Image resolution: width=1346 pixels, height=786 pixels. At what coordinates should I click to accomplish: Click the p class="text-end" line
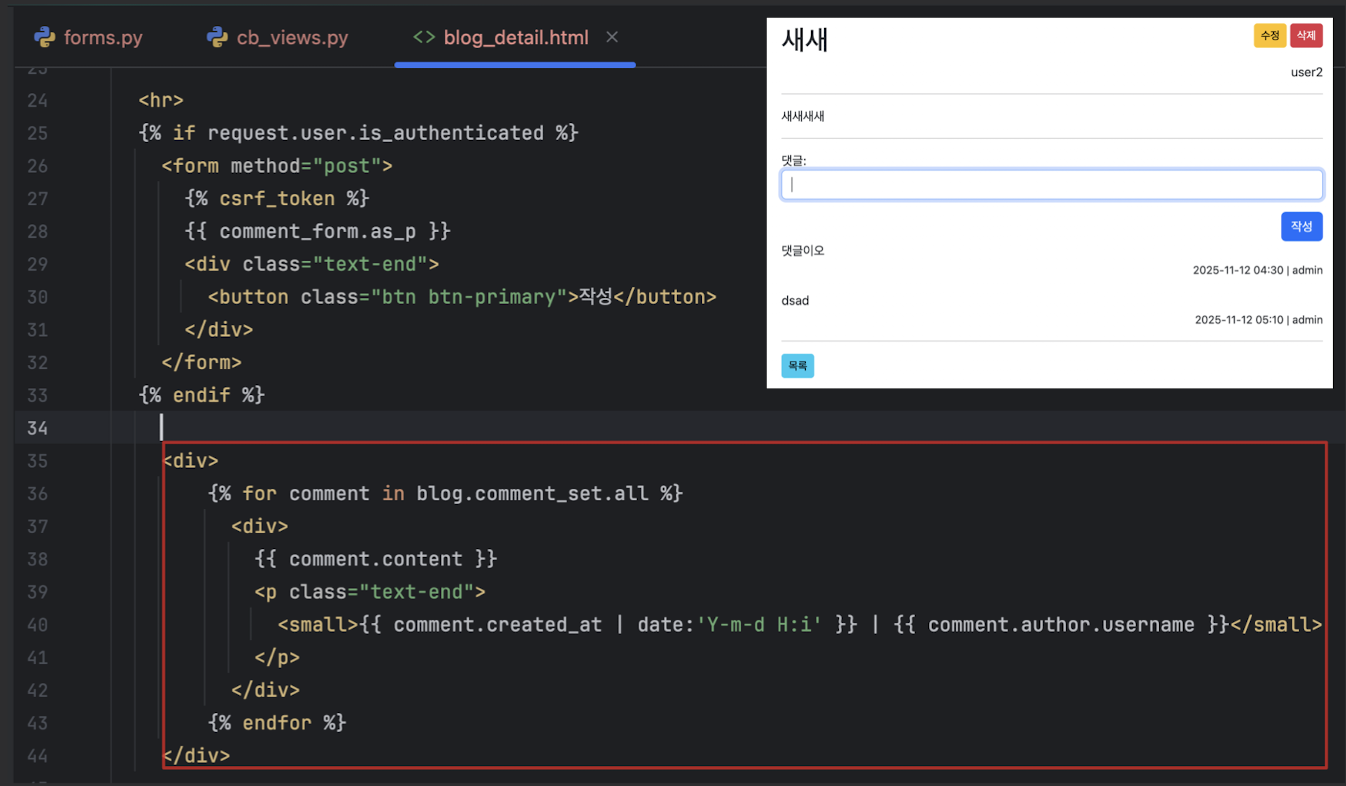coord(370,592)
